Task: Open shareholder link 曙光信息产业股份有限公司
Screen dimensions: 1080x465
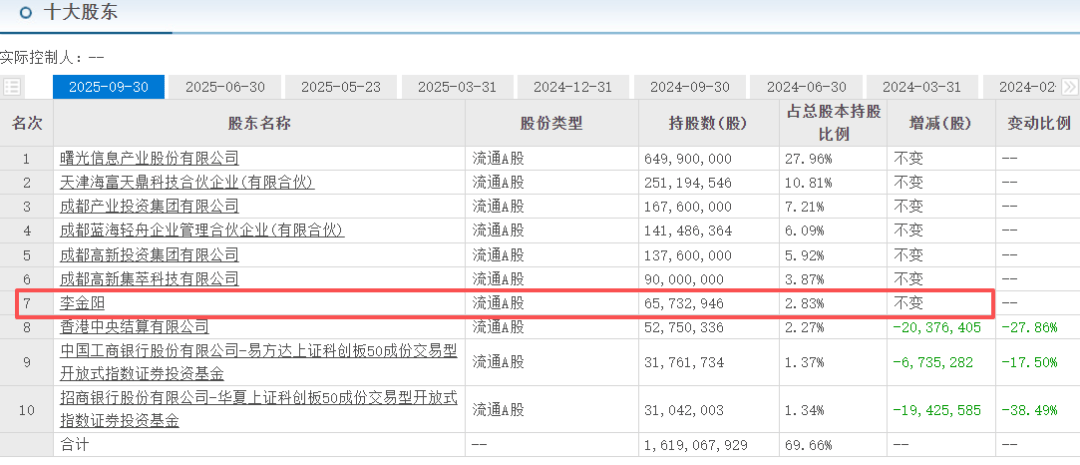Action: [x=149, y=158]
